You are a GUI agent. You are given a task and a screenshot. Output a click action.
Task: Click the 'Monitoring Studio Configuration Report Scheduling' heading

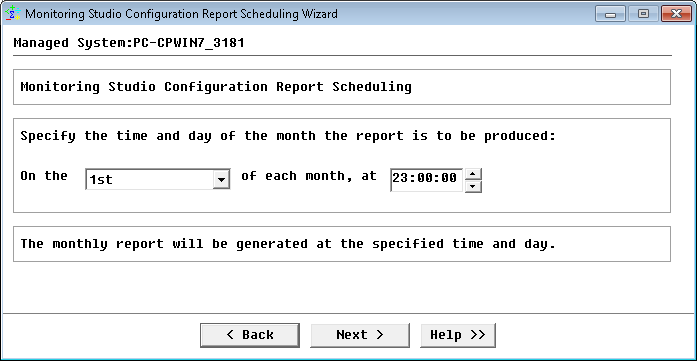click(216, 87)
